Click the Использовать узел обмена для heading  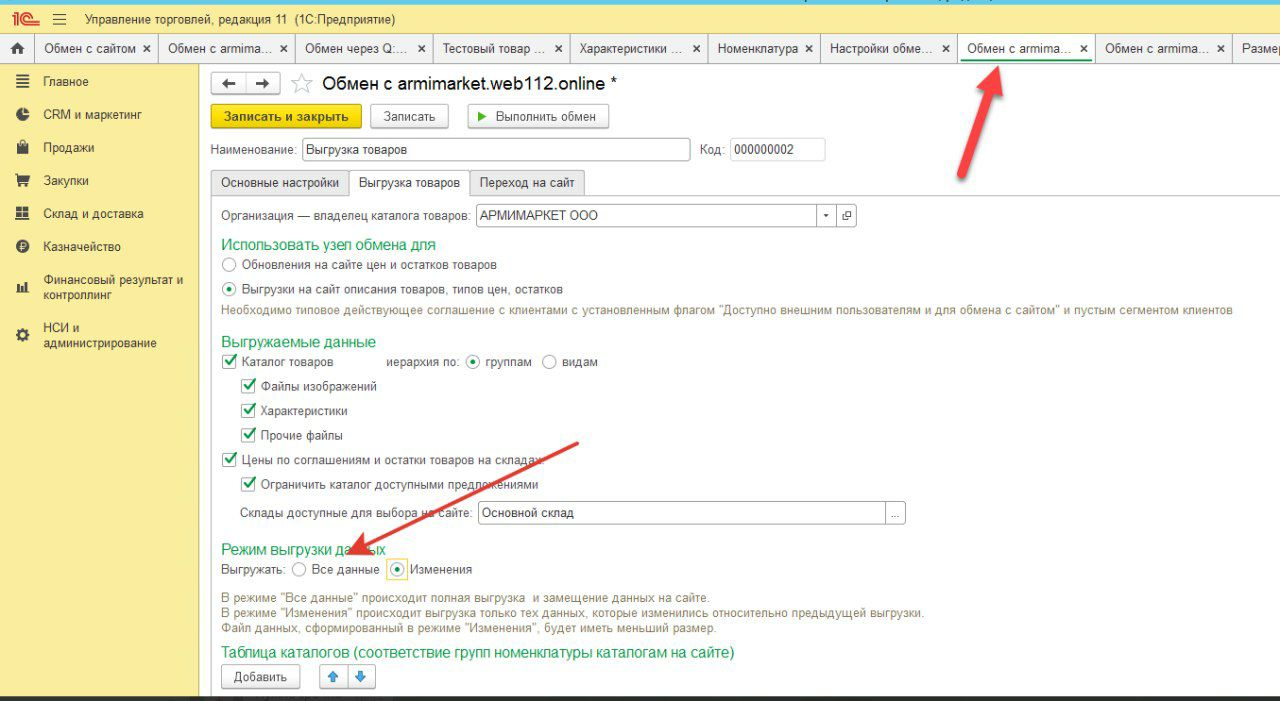click(x=328, y=244)
